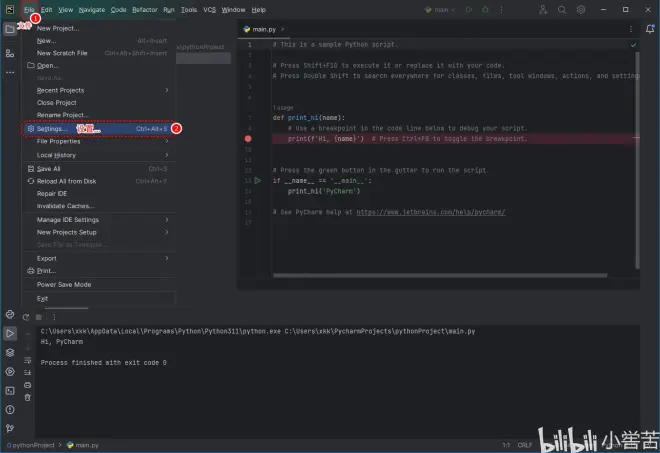Open editor tabs more options
The width and height of the screenshot is (660, 453).
tap(631, 29)
